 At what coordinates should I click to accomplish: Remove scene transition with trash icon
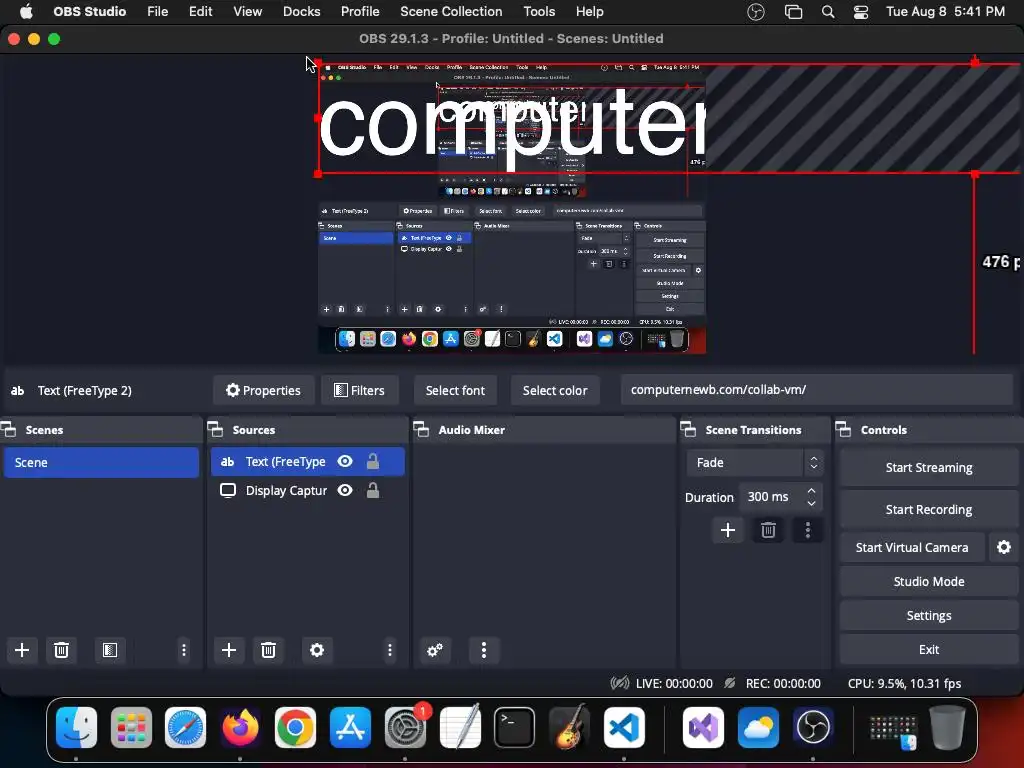[768, 530]
